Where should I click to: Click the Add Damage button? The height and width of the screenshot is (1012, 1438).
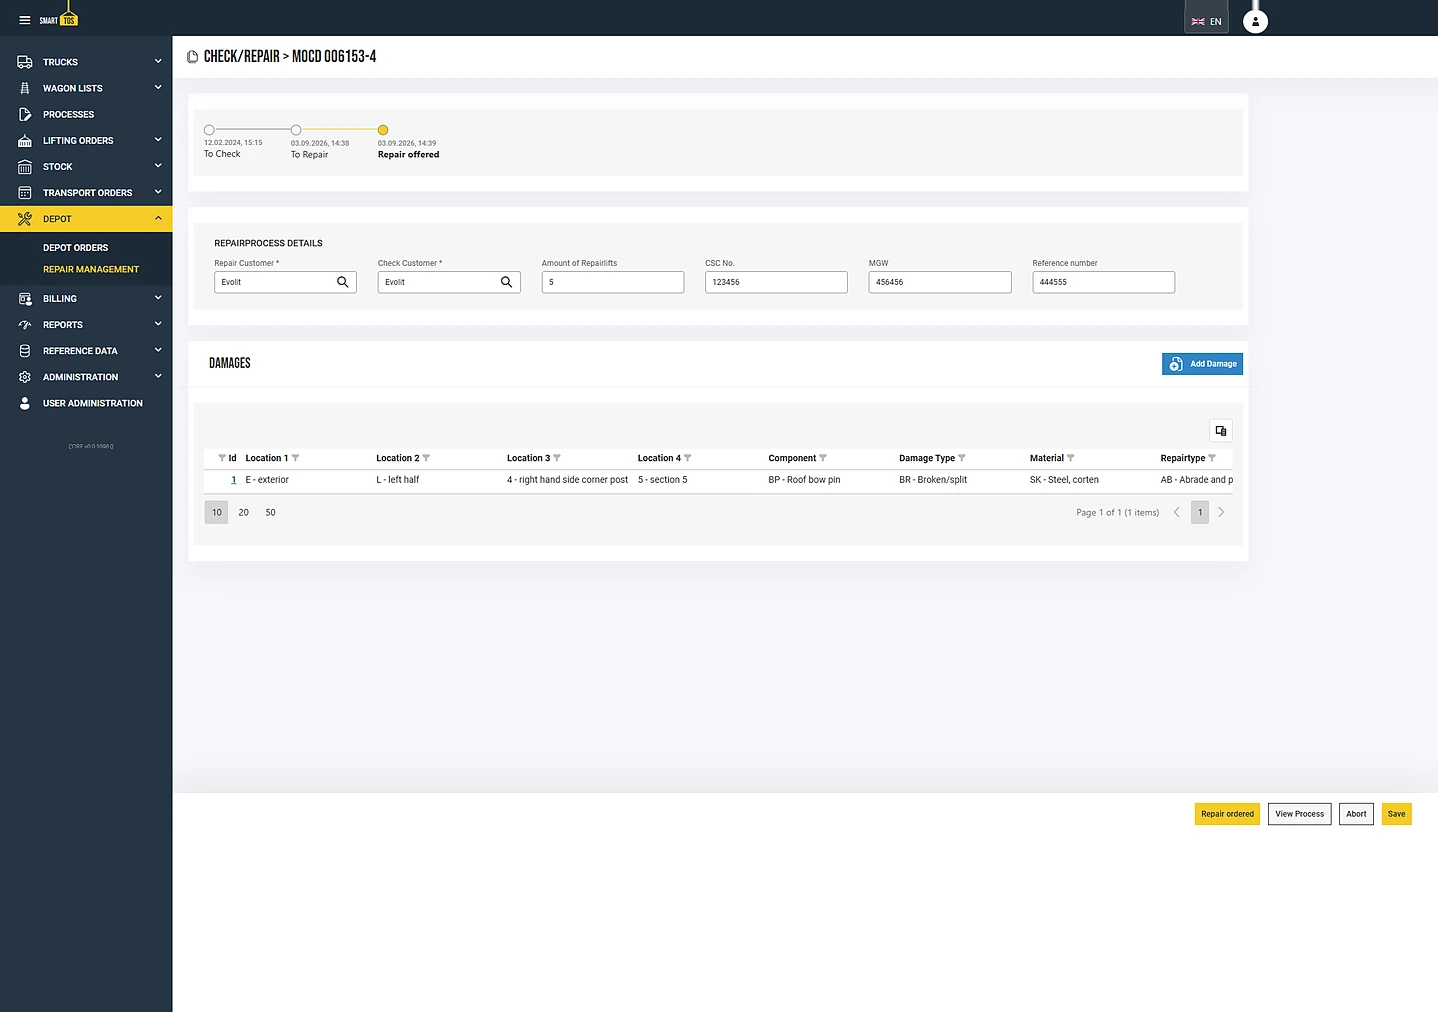1202,364
